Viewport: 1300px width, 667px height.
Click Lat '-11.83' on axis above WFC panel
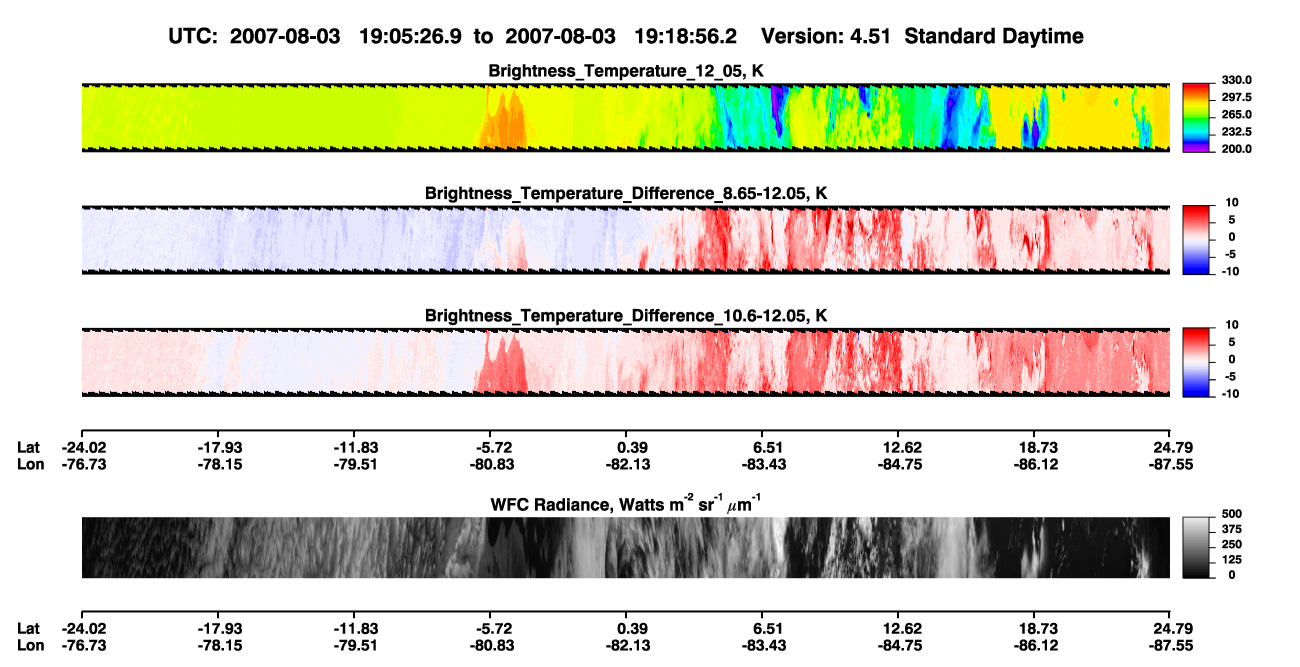(x=357, y=447)
